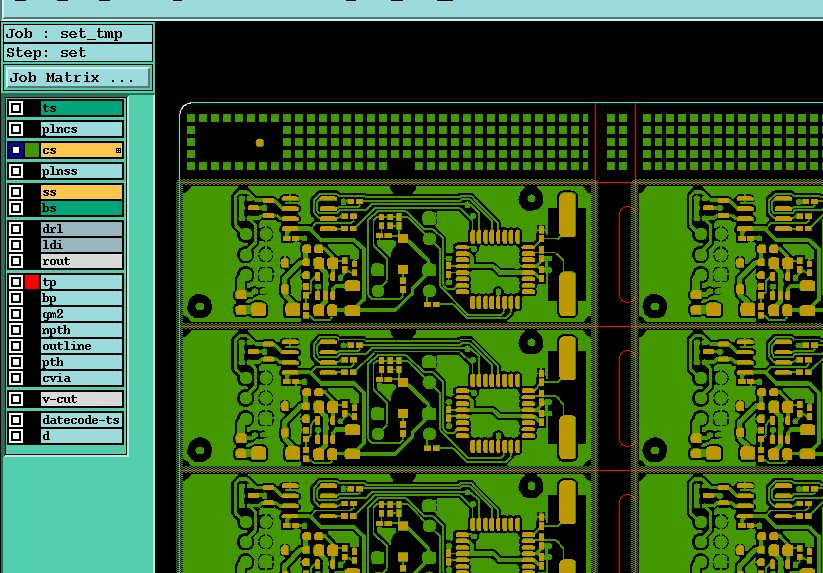The image size is (823, 573).
Task: Select the gm2 layer name
Action: tap(82, 314)
